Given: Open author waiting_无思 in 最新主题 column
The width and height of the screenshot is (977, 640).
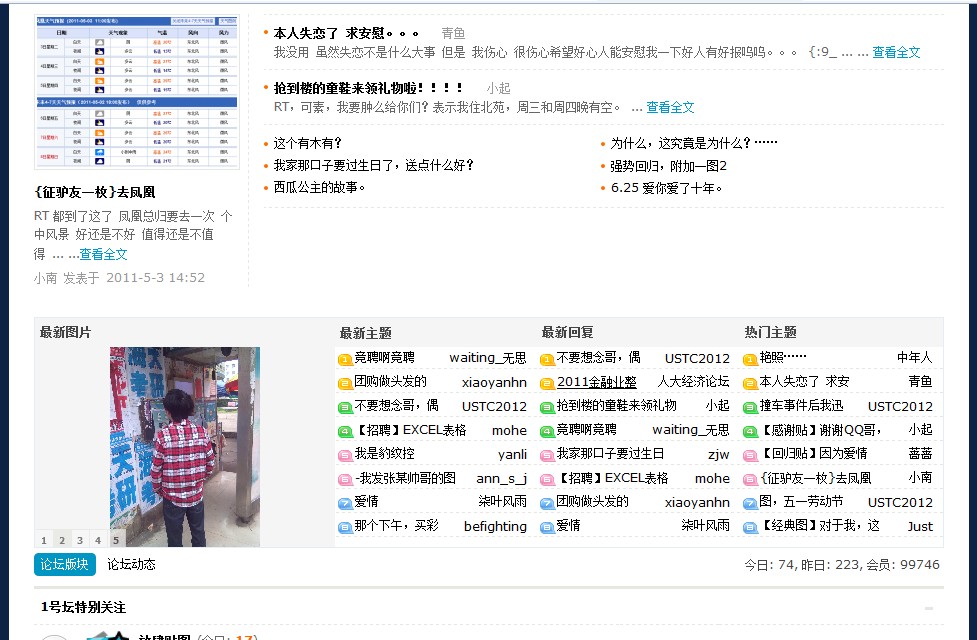Looking at the screenshot, I should pyautogui.click(x=488, y=358).
